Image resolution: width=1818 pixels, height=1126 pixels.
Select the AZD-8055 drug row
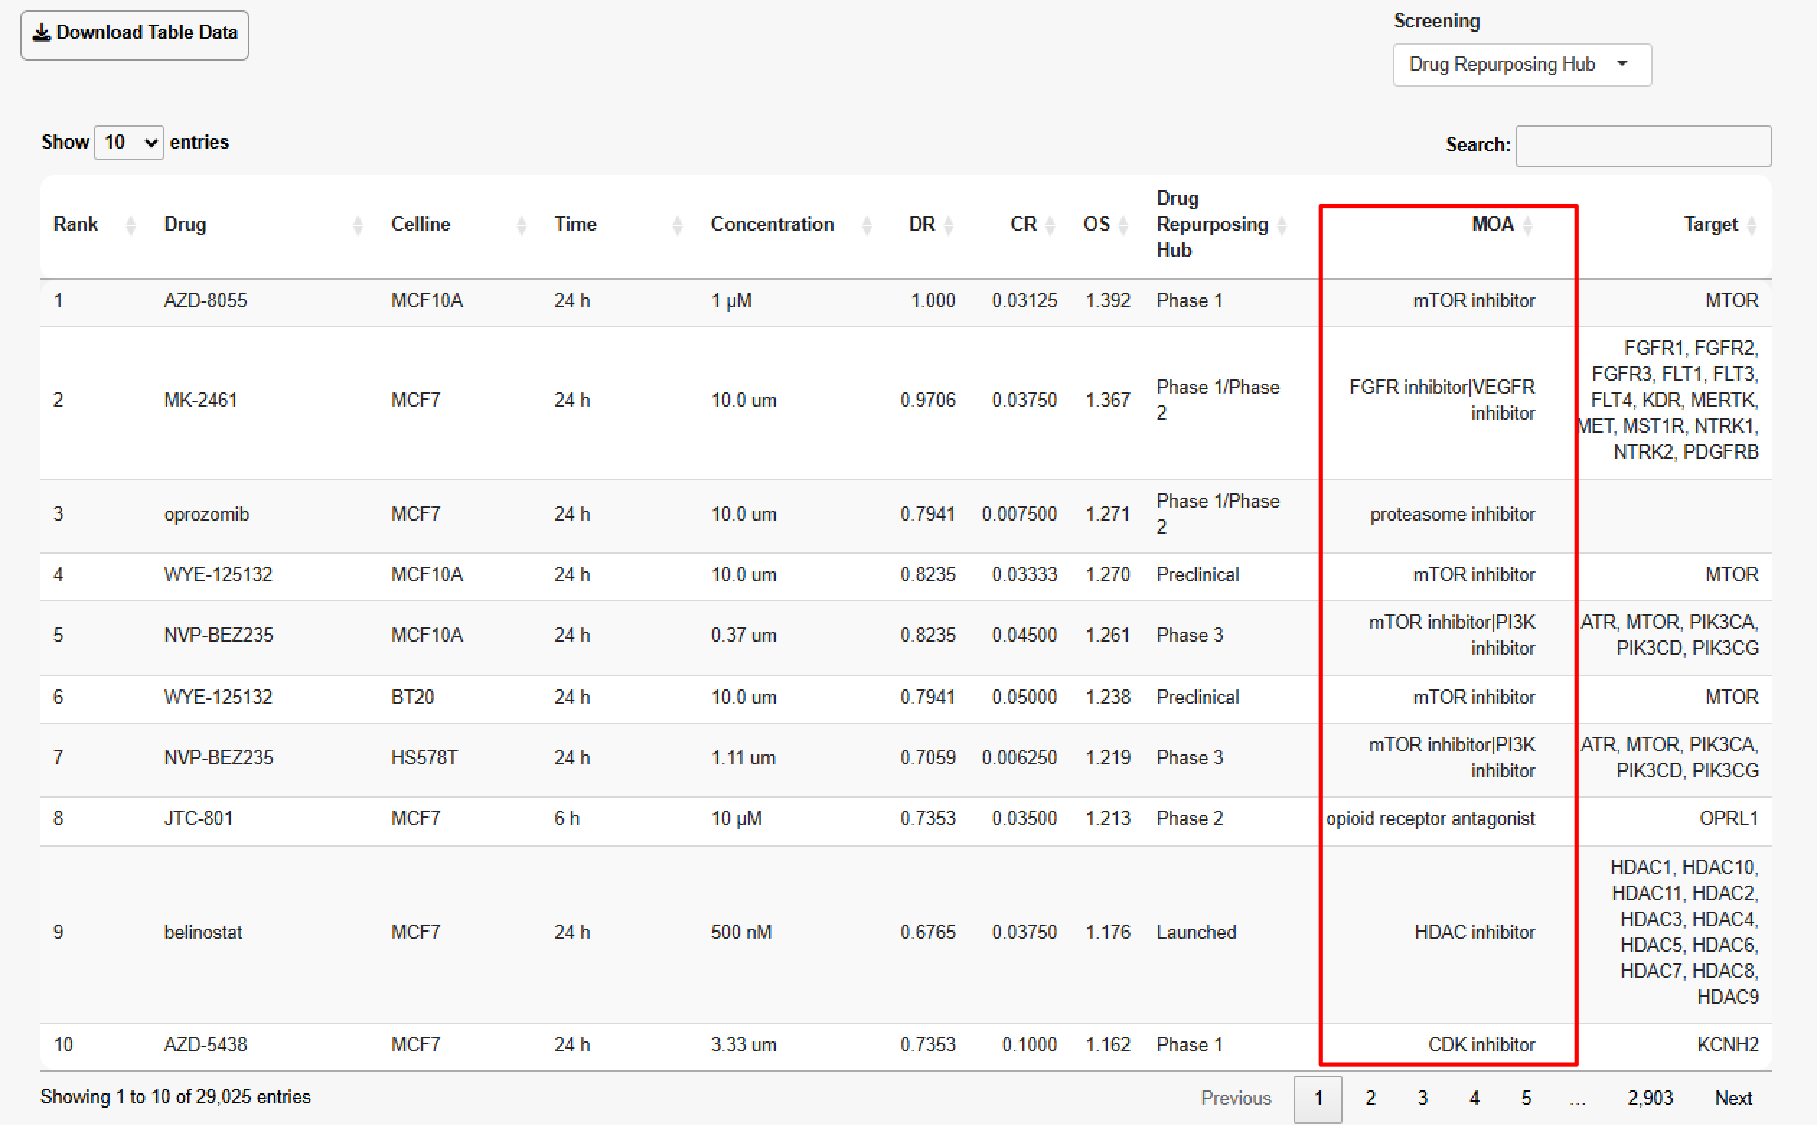pos(206,301)
